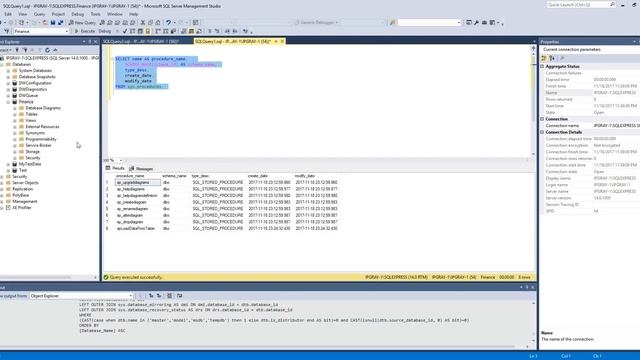640x360 pixels.
Task: Click Connect in Object Explorer toolbar
Action: tap(5, 50)
